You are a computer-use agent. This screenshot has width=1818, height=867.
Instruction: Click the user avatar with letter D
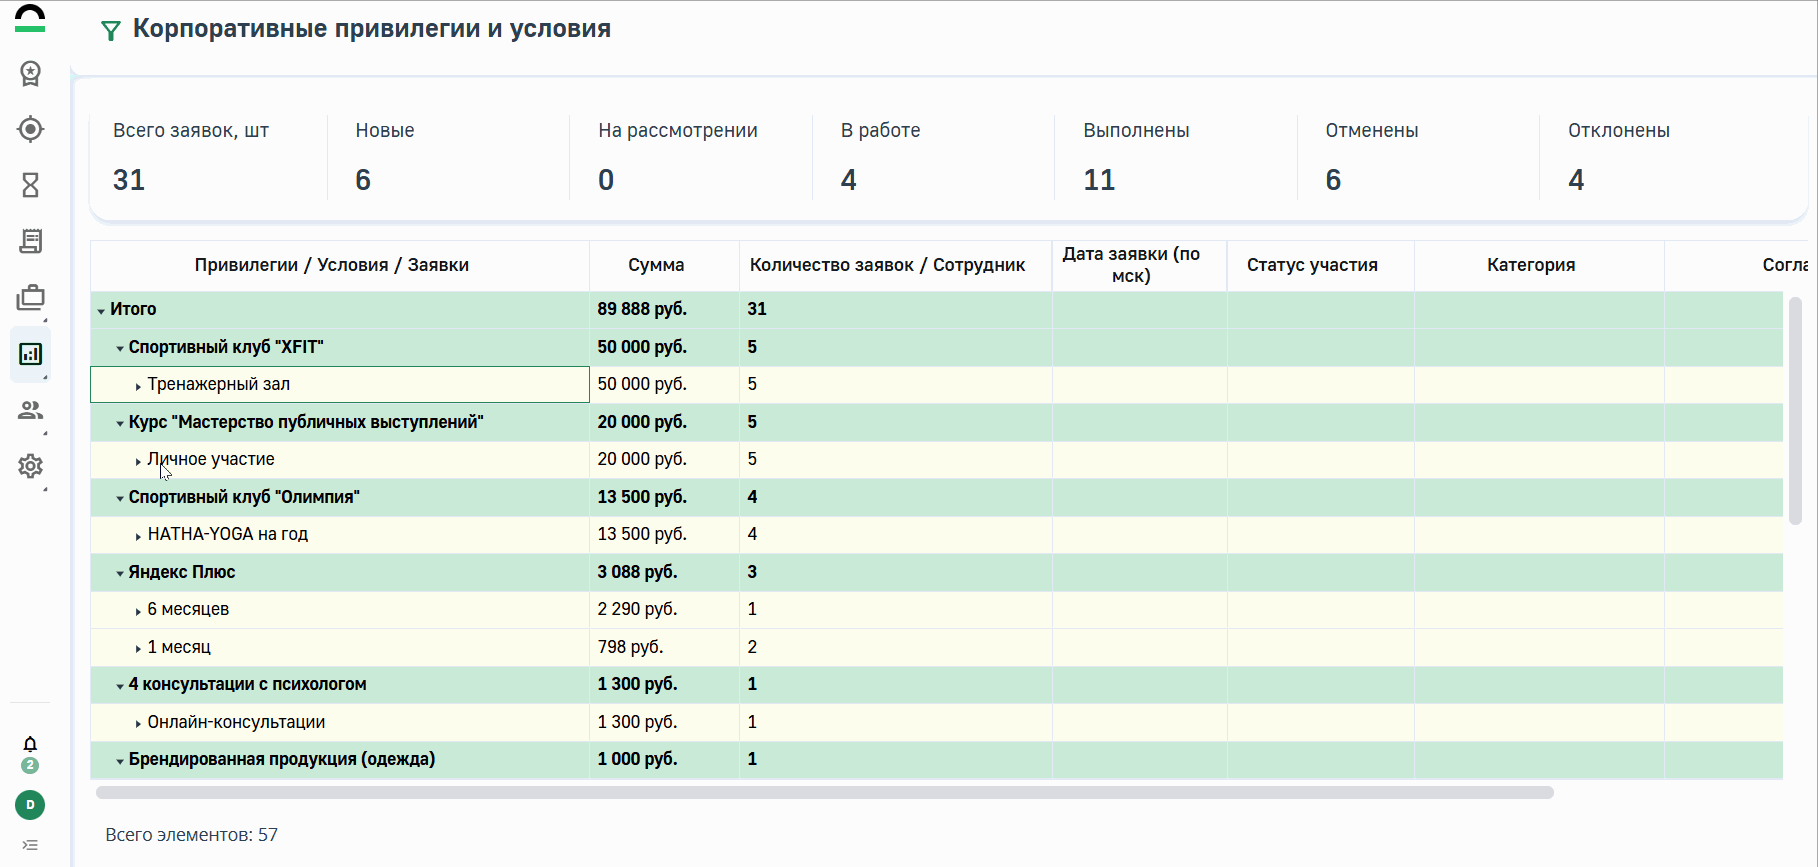(x=30, y=805)
